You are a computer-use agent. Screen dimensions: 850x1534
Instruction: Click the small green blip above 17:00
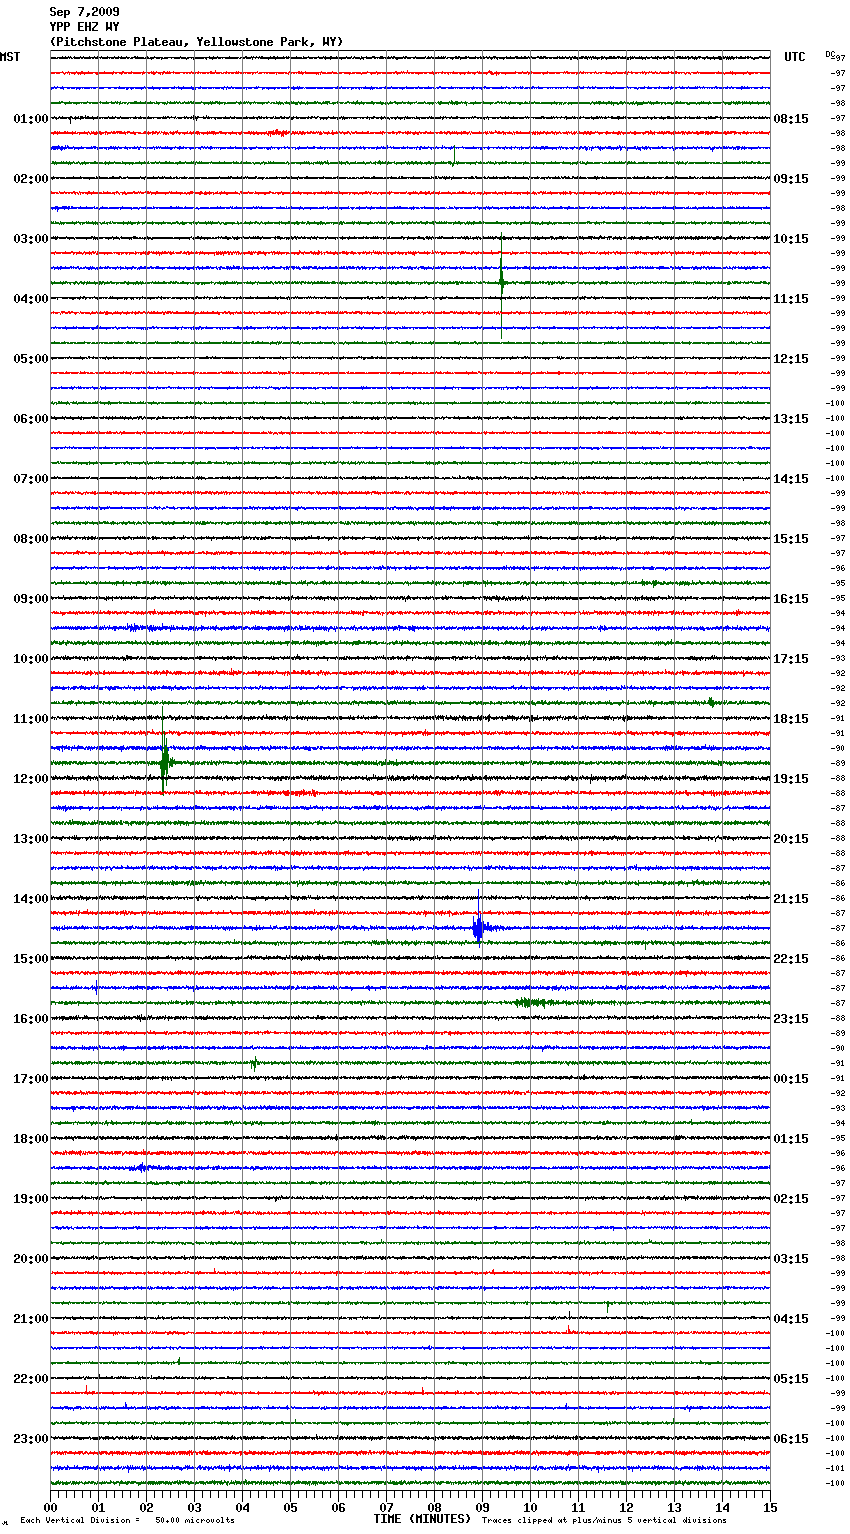[x=254, y=1063]
